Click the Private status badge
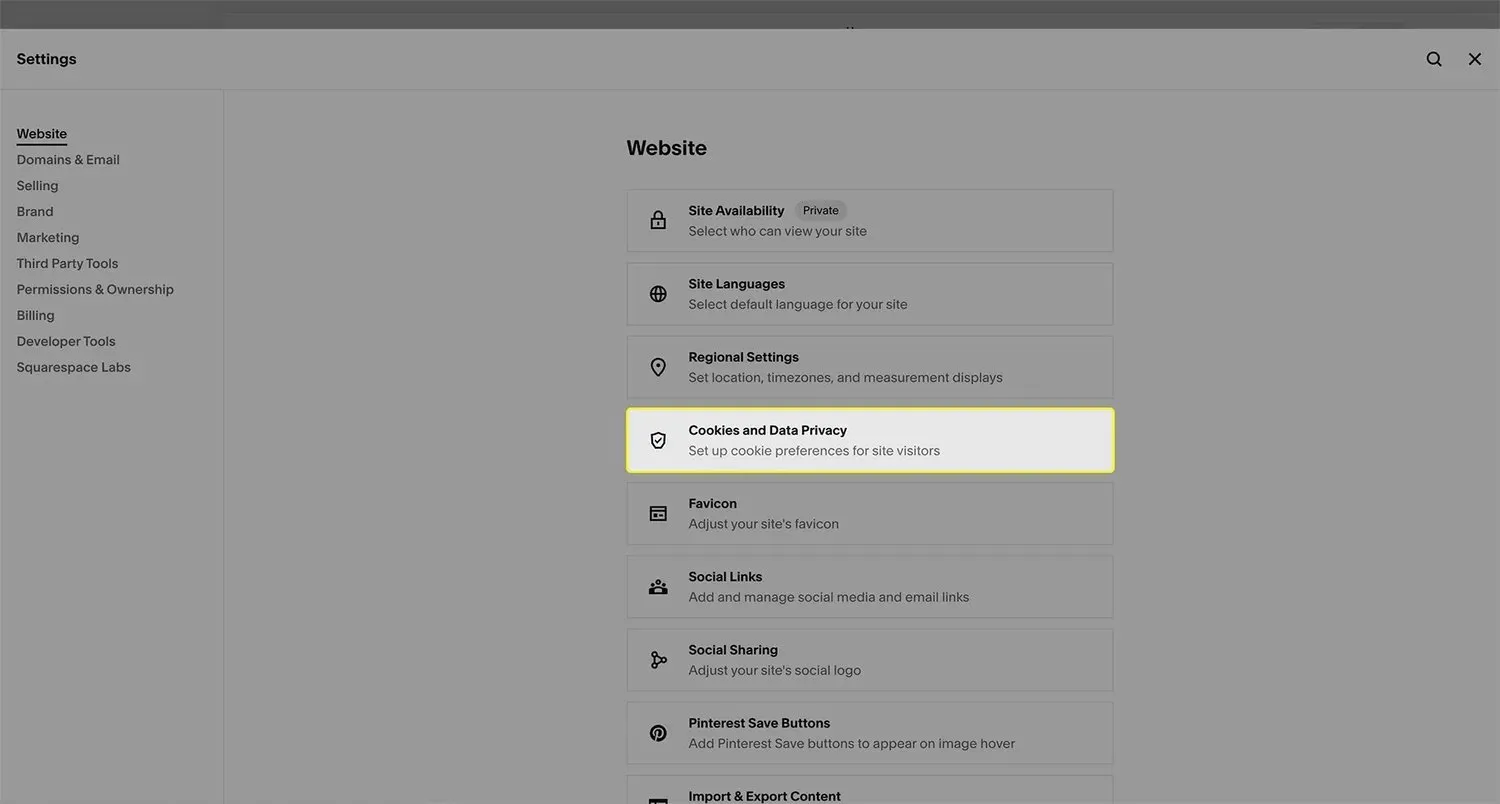This screenshot has width=1500, height=804. coord(821,211)
